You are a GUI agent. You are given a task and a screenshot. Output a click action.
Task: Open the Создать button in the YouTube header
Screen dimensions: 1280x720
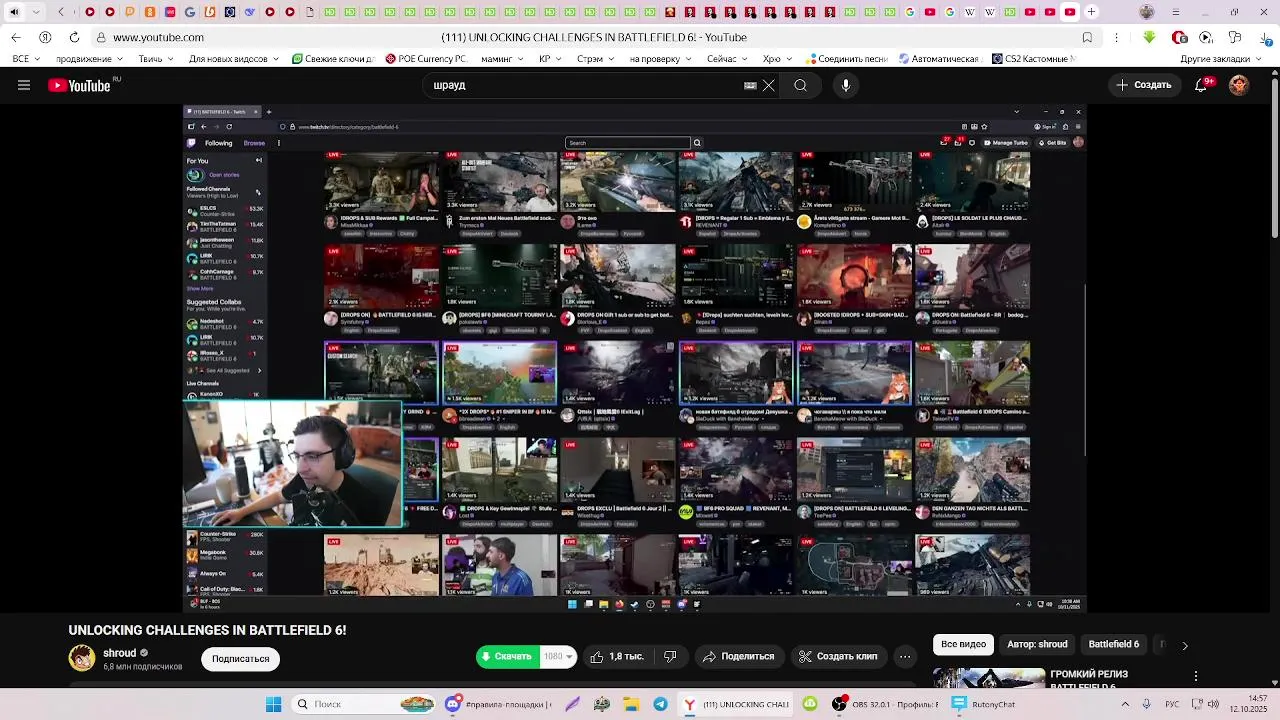(x=1144, y=85)
